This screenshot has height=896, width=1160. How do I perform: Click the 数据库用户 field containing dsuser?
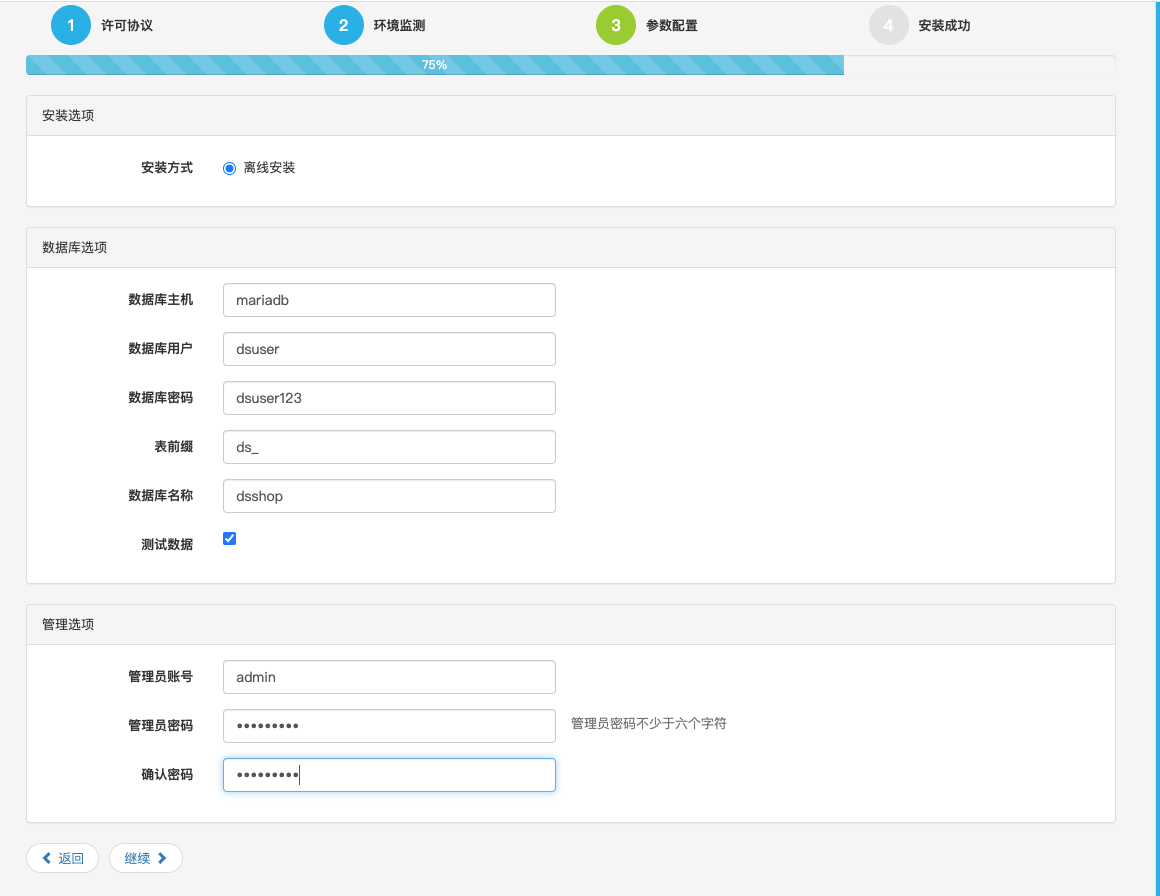click(x=389, y=349)
